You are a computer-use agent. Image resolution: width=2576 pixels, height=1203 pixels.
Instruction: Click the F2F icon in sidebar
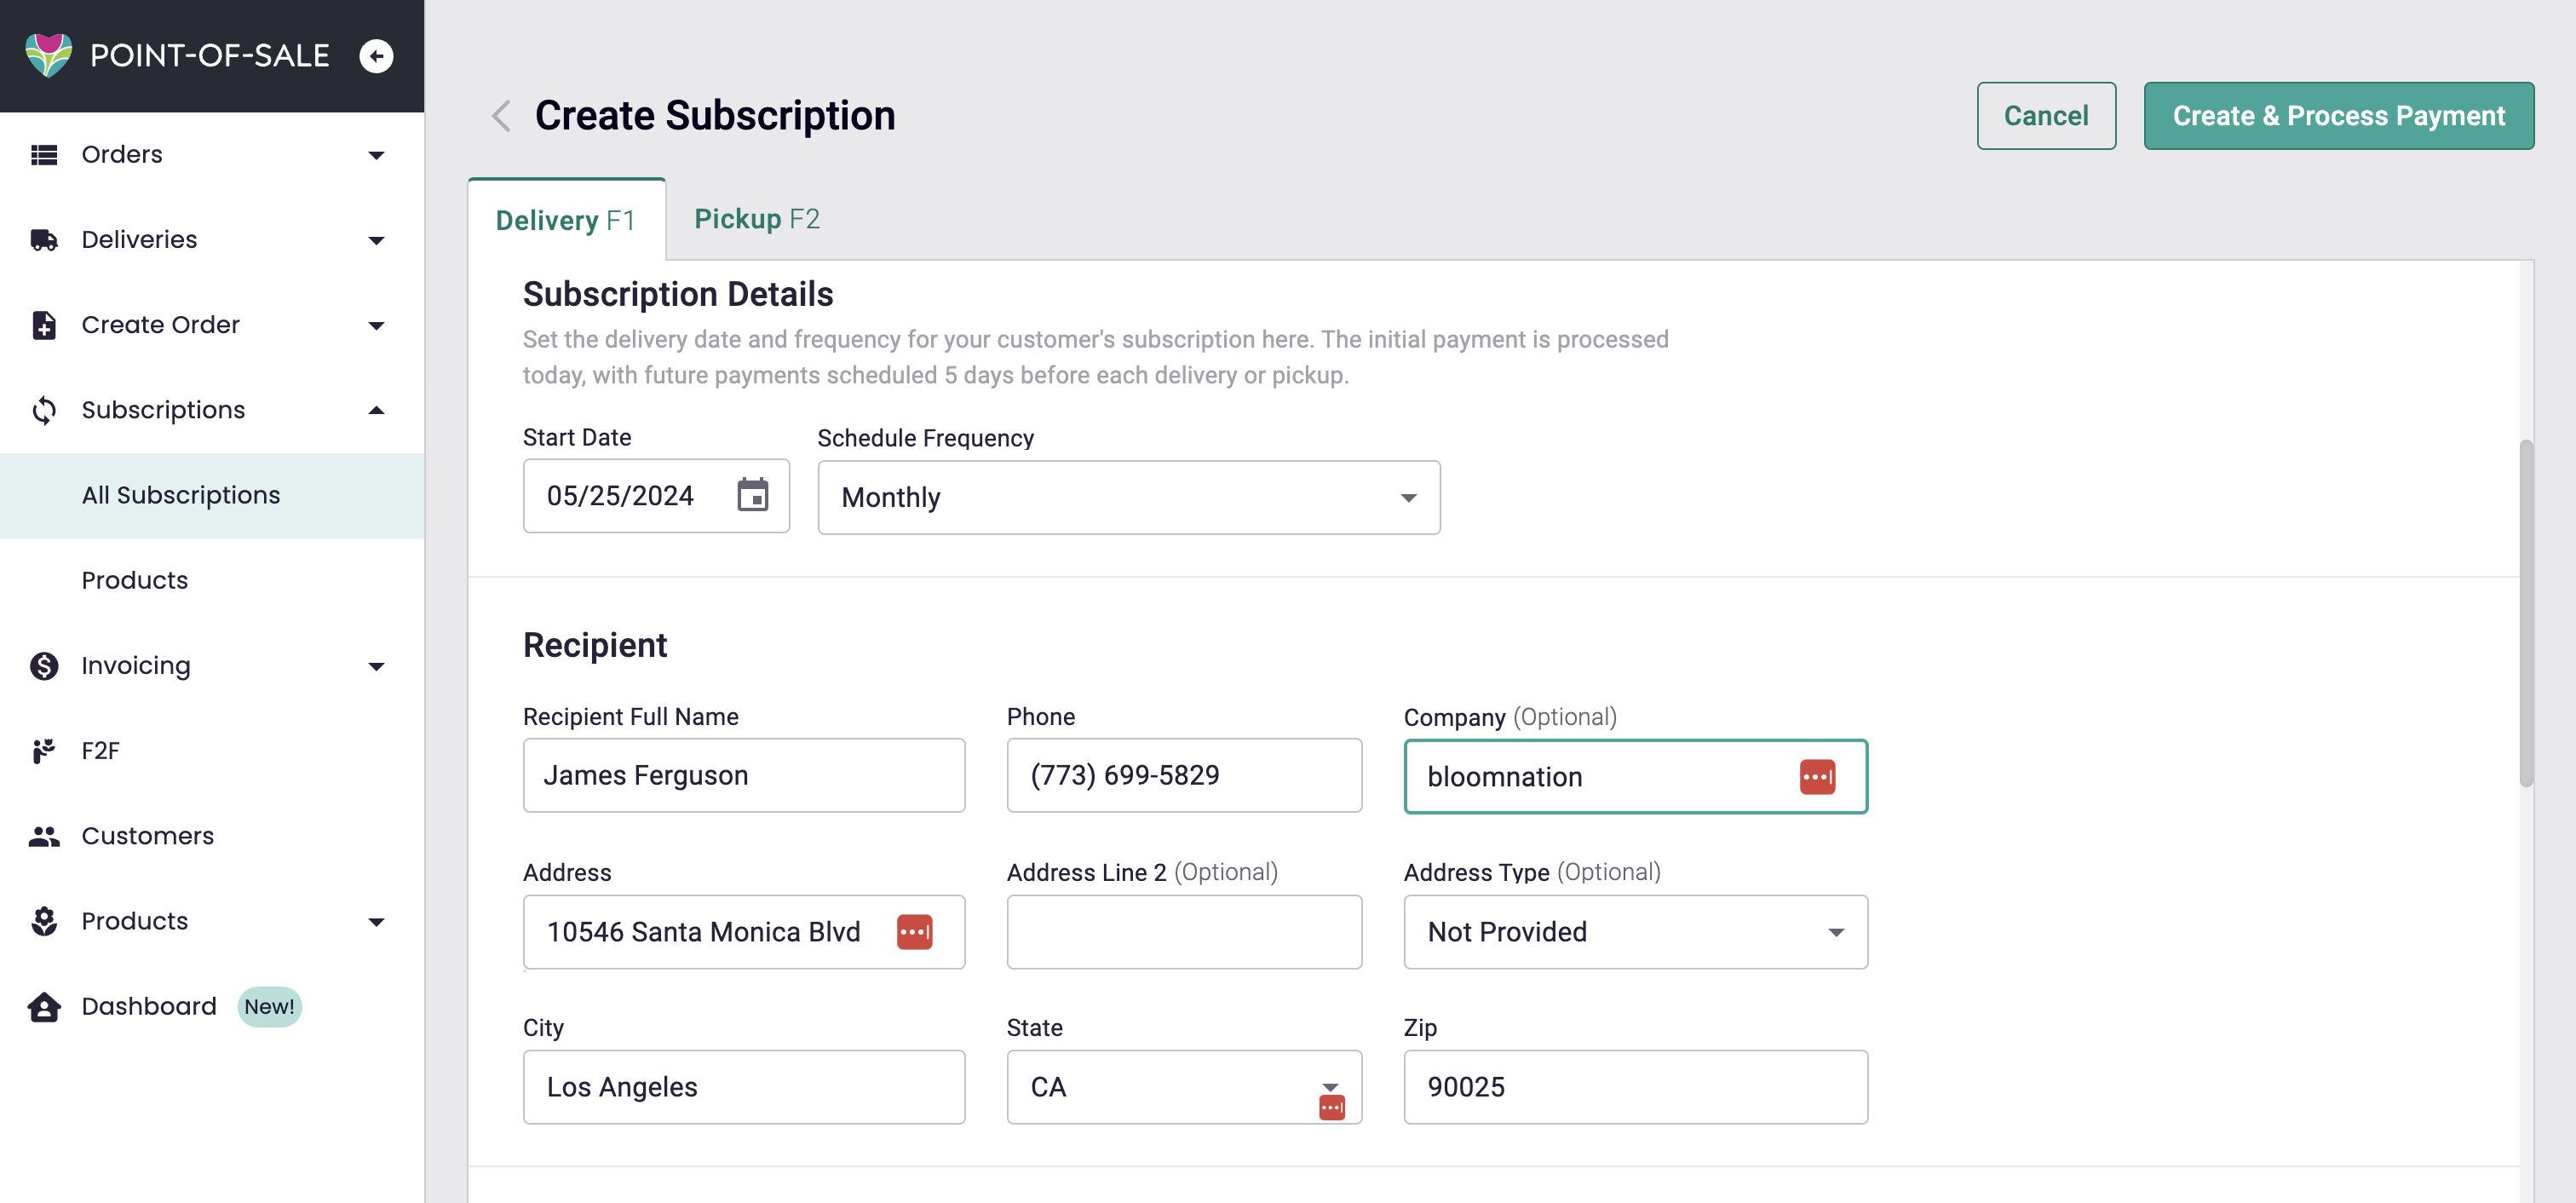coord(44,751)
